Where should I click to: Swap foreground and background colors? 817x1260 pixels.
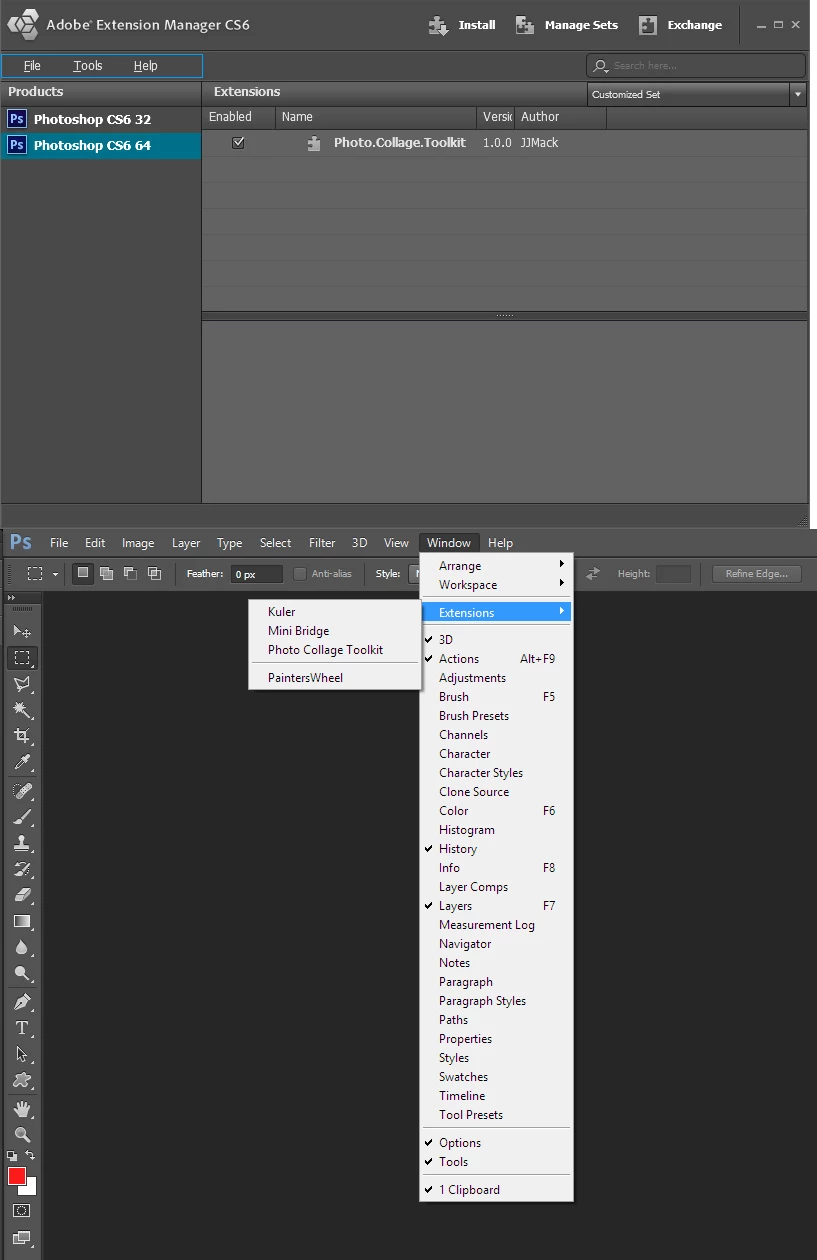(30, 1156)
